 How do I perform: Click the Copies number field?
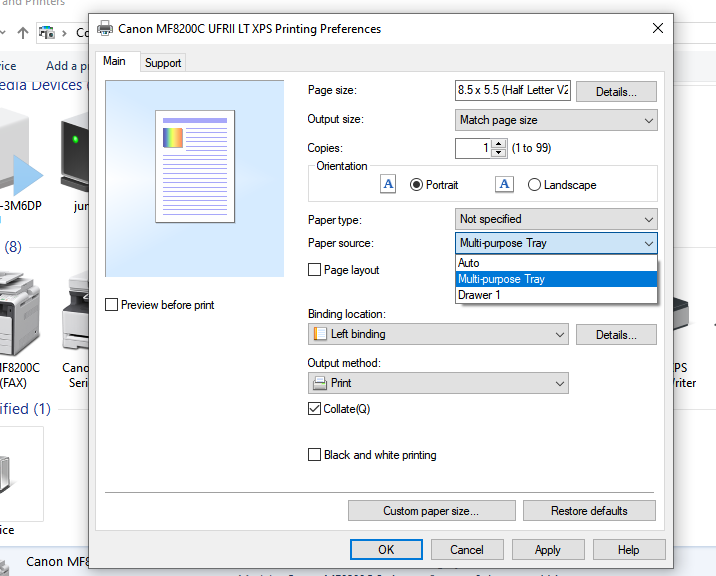click(x=473, y=148)
